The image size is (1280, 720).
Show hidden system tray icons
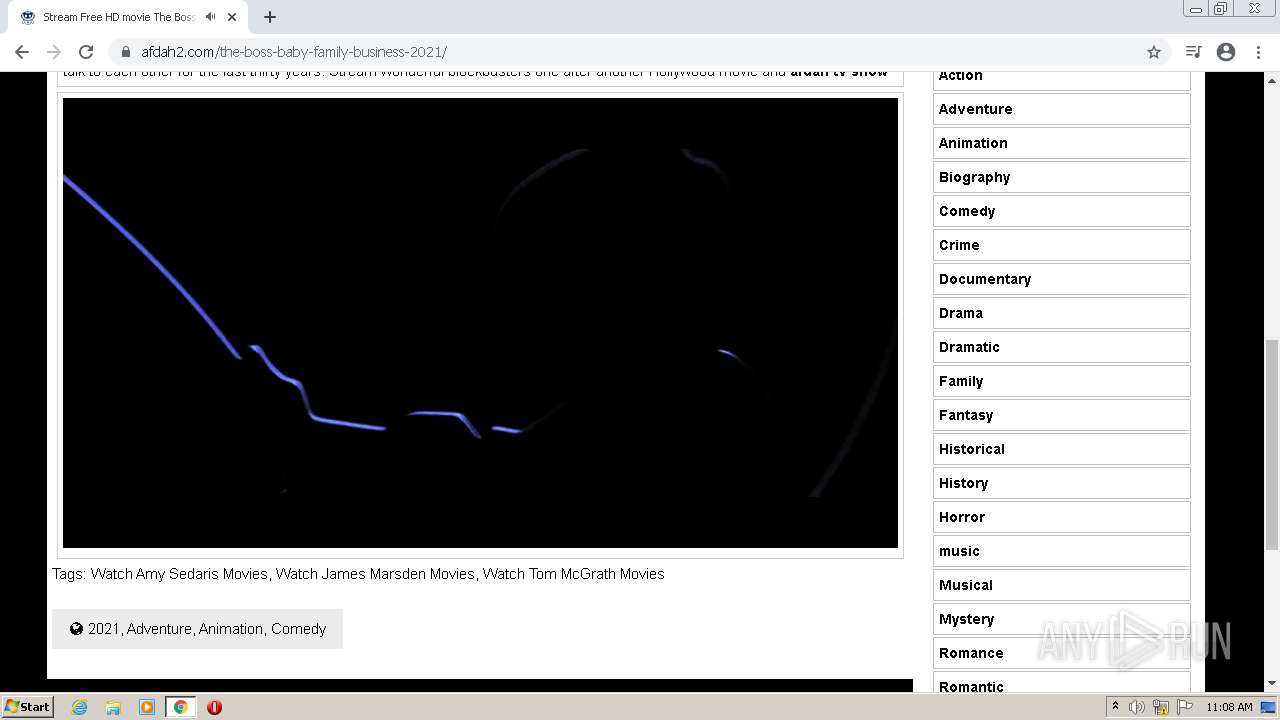[x=1115, y=707]
